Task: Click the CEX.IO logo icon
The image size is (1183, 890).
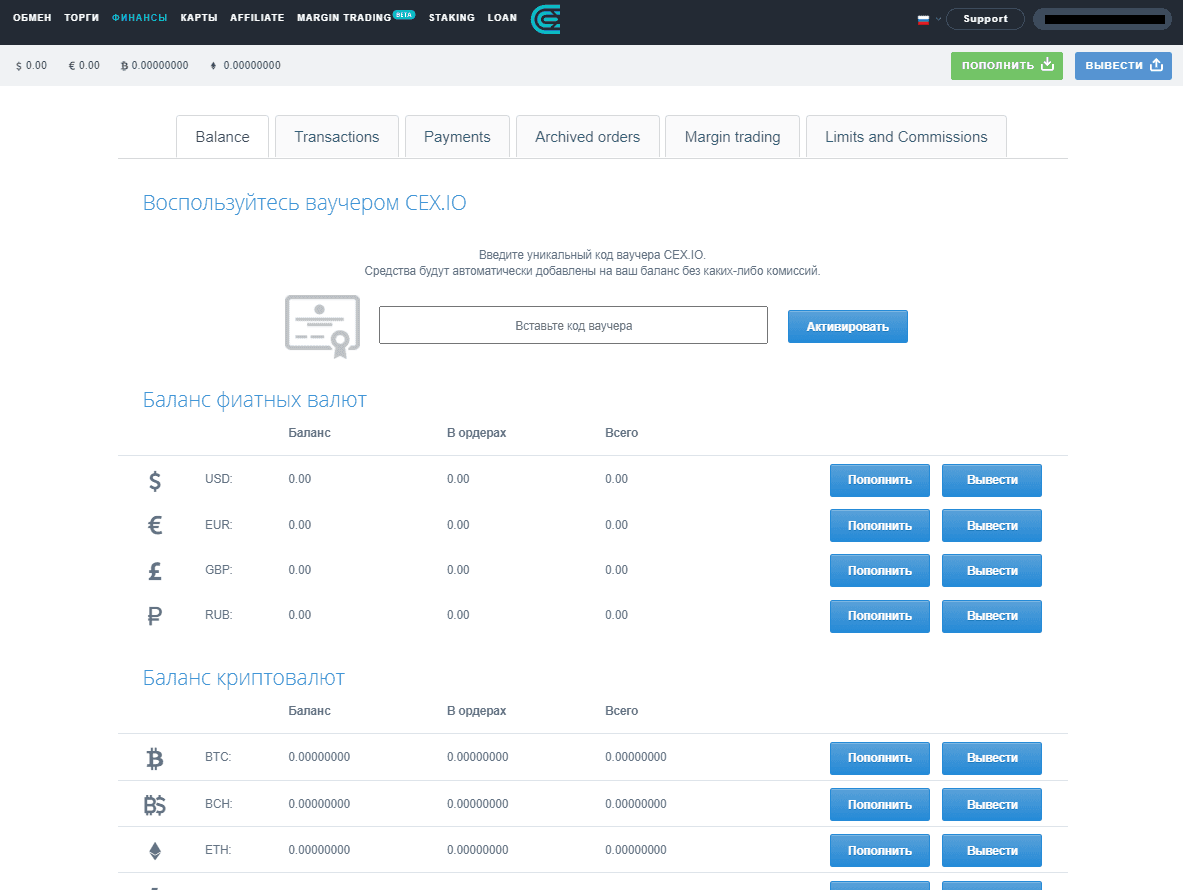Action: click(545, 19)
